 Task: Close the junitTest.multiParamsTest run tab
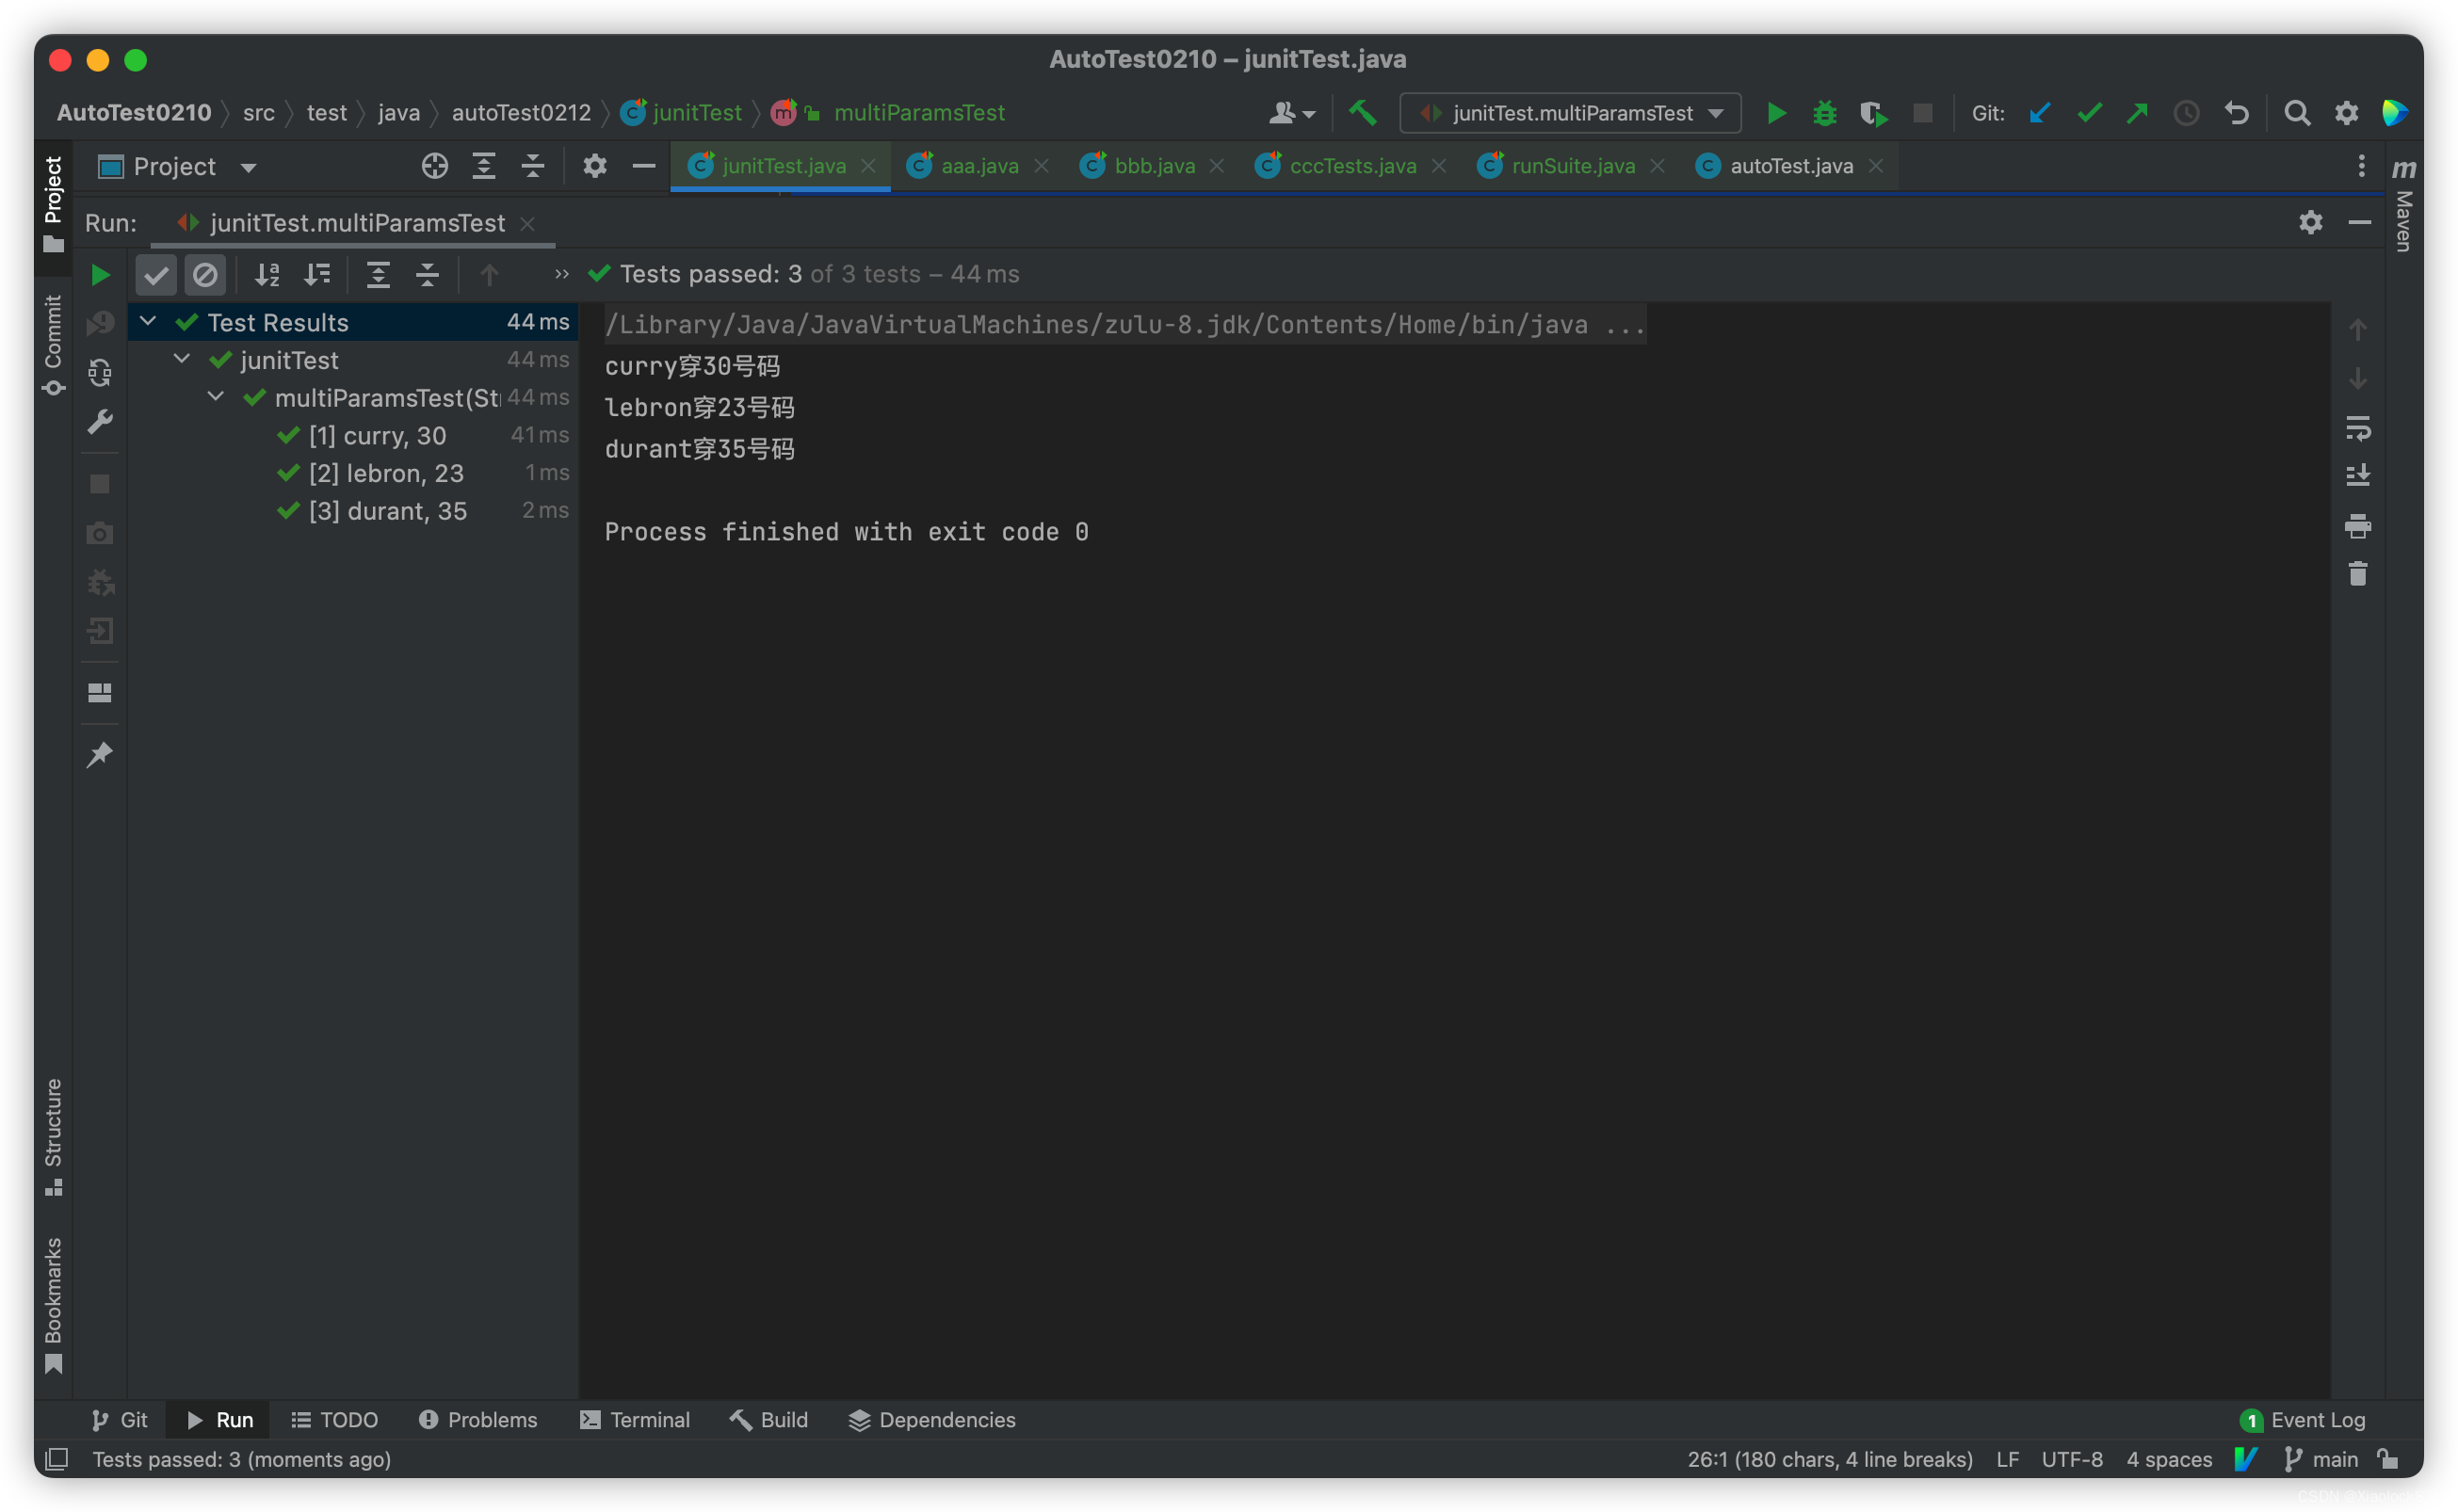528,223
